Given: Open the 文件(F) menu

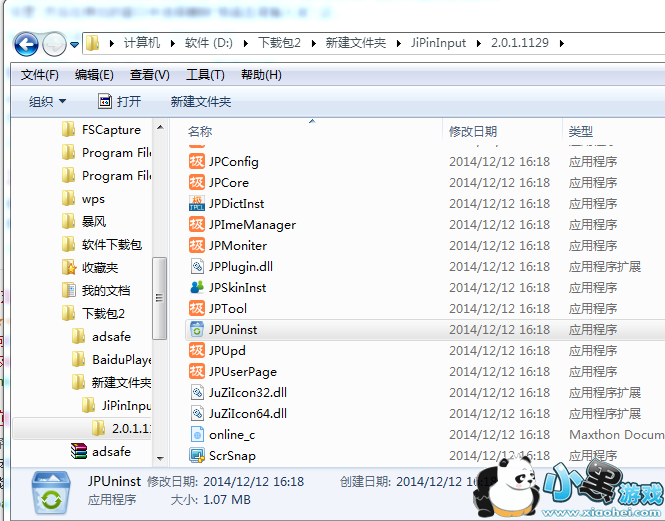Looking at the screenshot, I should [x=39, y=75].
